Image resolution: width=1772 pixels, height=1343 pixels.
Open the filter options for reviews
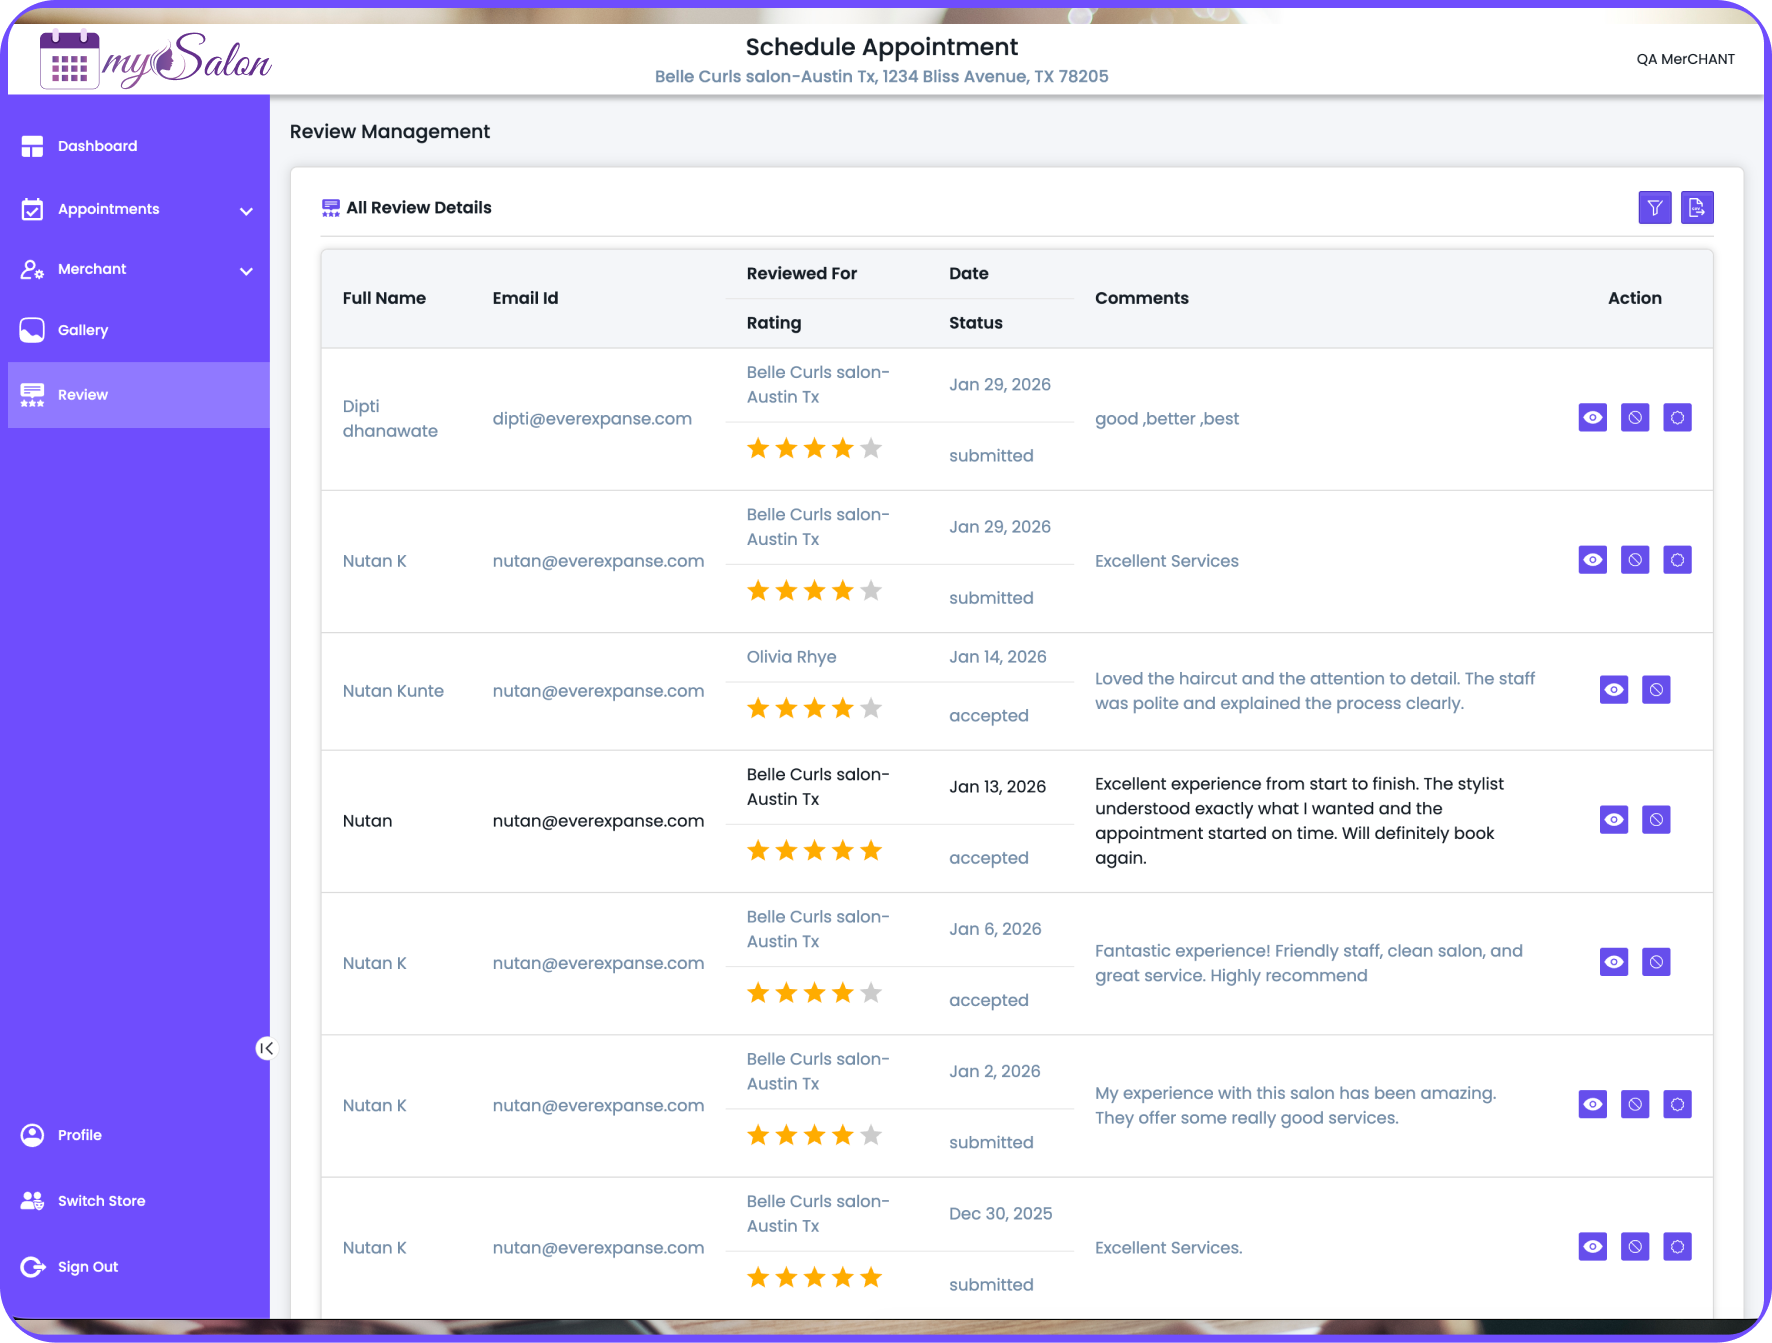1655,207
